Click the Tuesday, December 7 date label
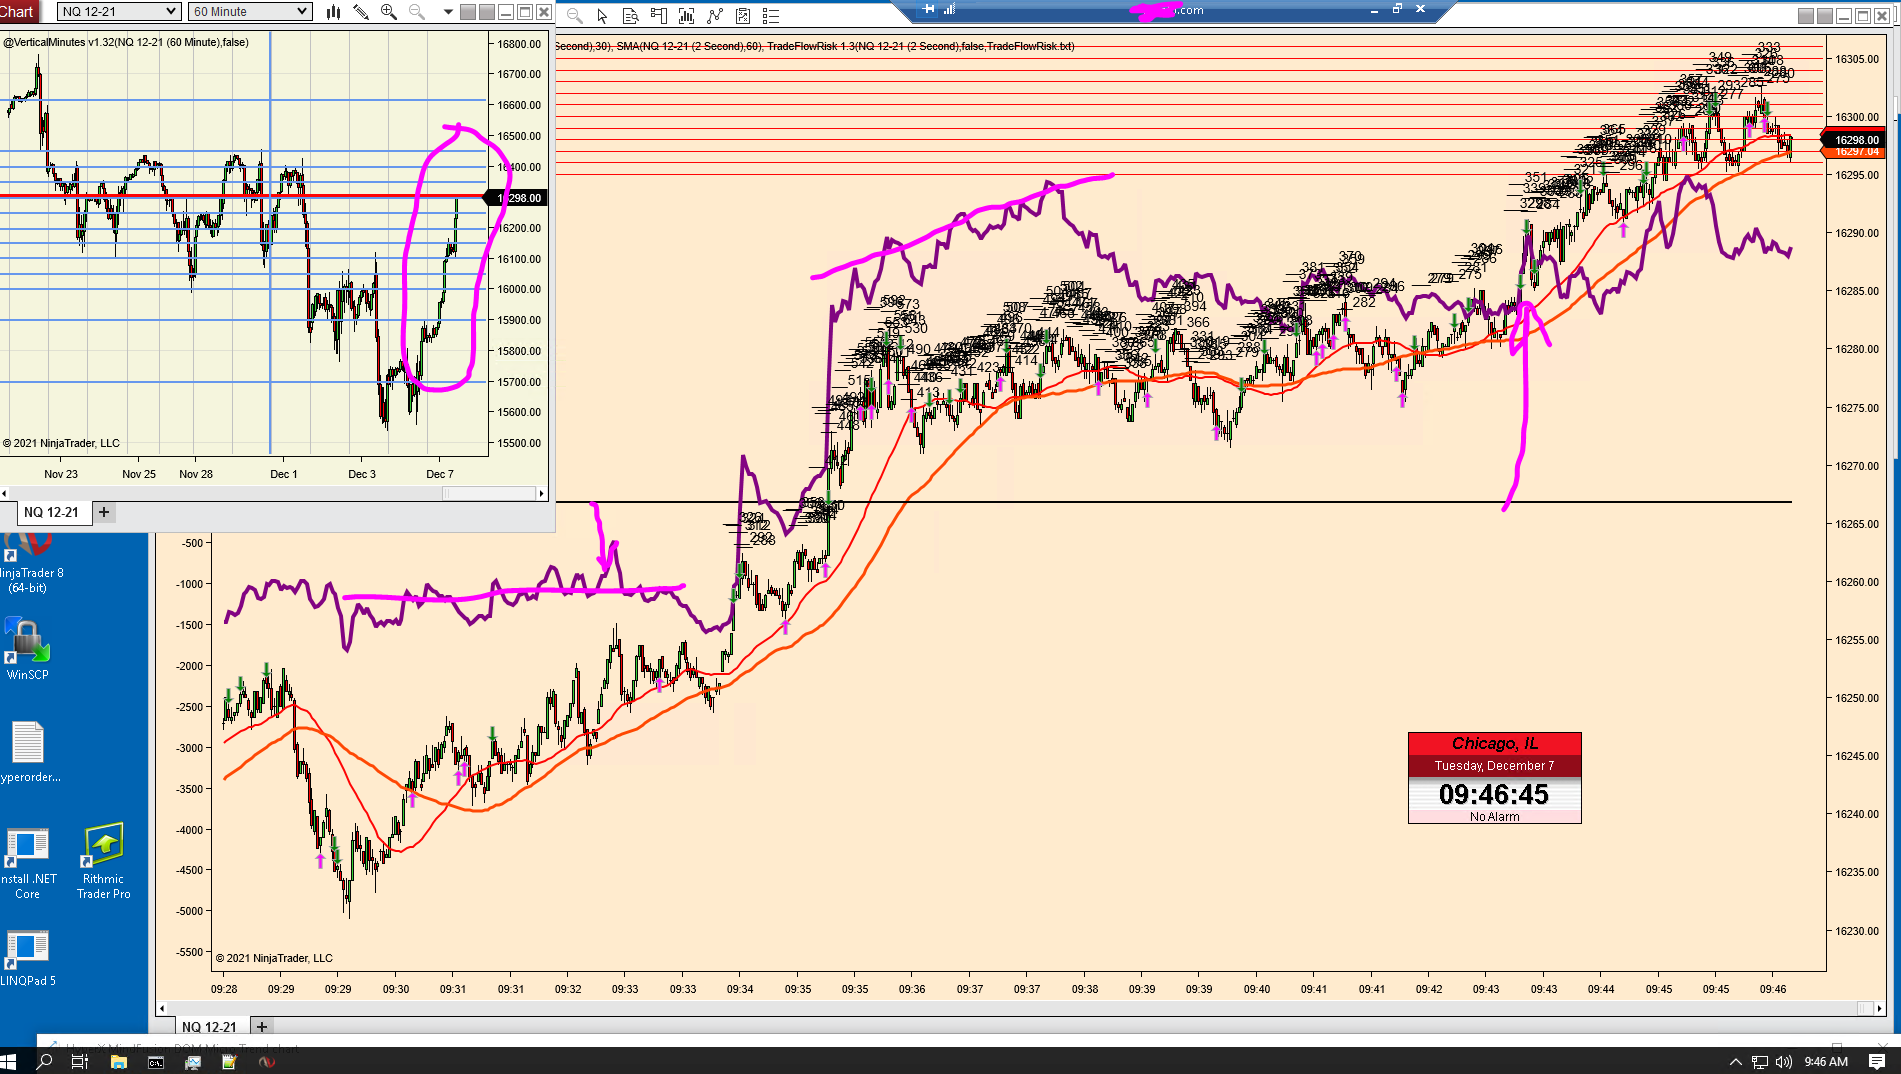The image size is (1901, 1074). [x=1494, y=766]
